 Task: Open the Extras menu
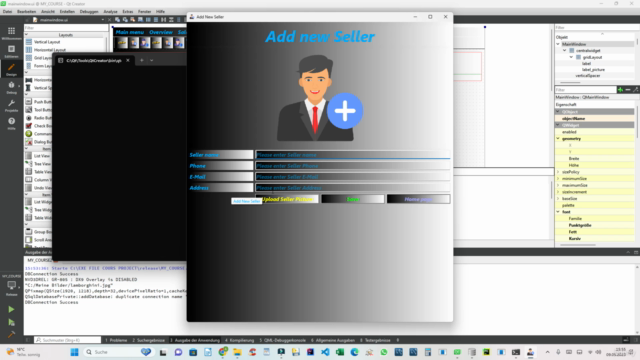(128, 11)
